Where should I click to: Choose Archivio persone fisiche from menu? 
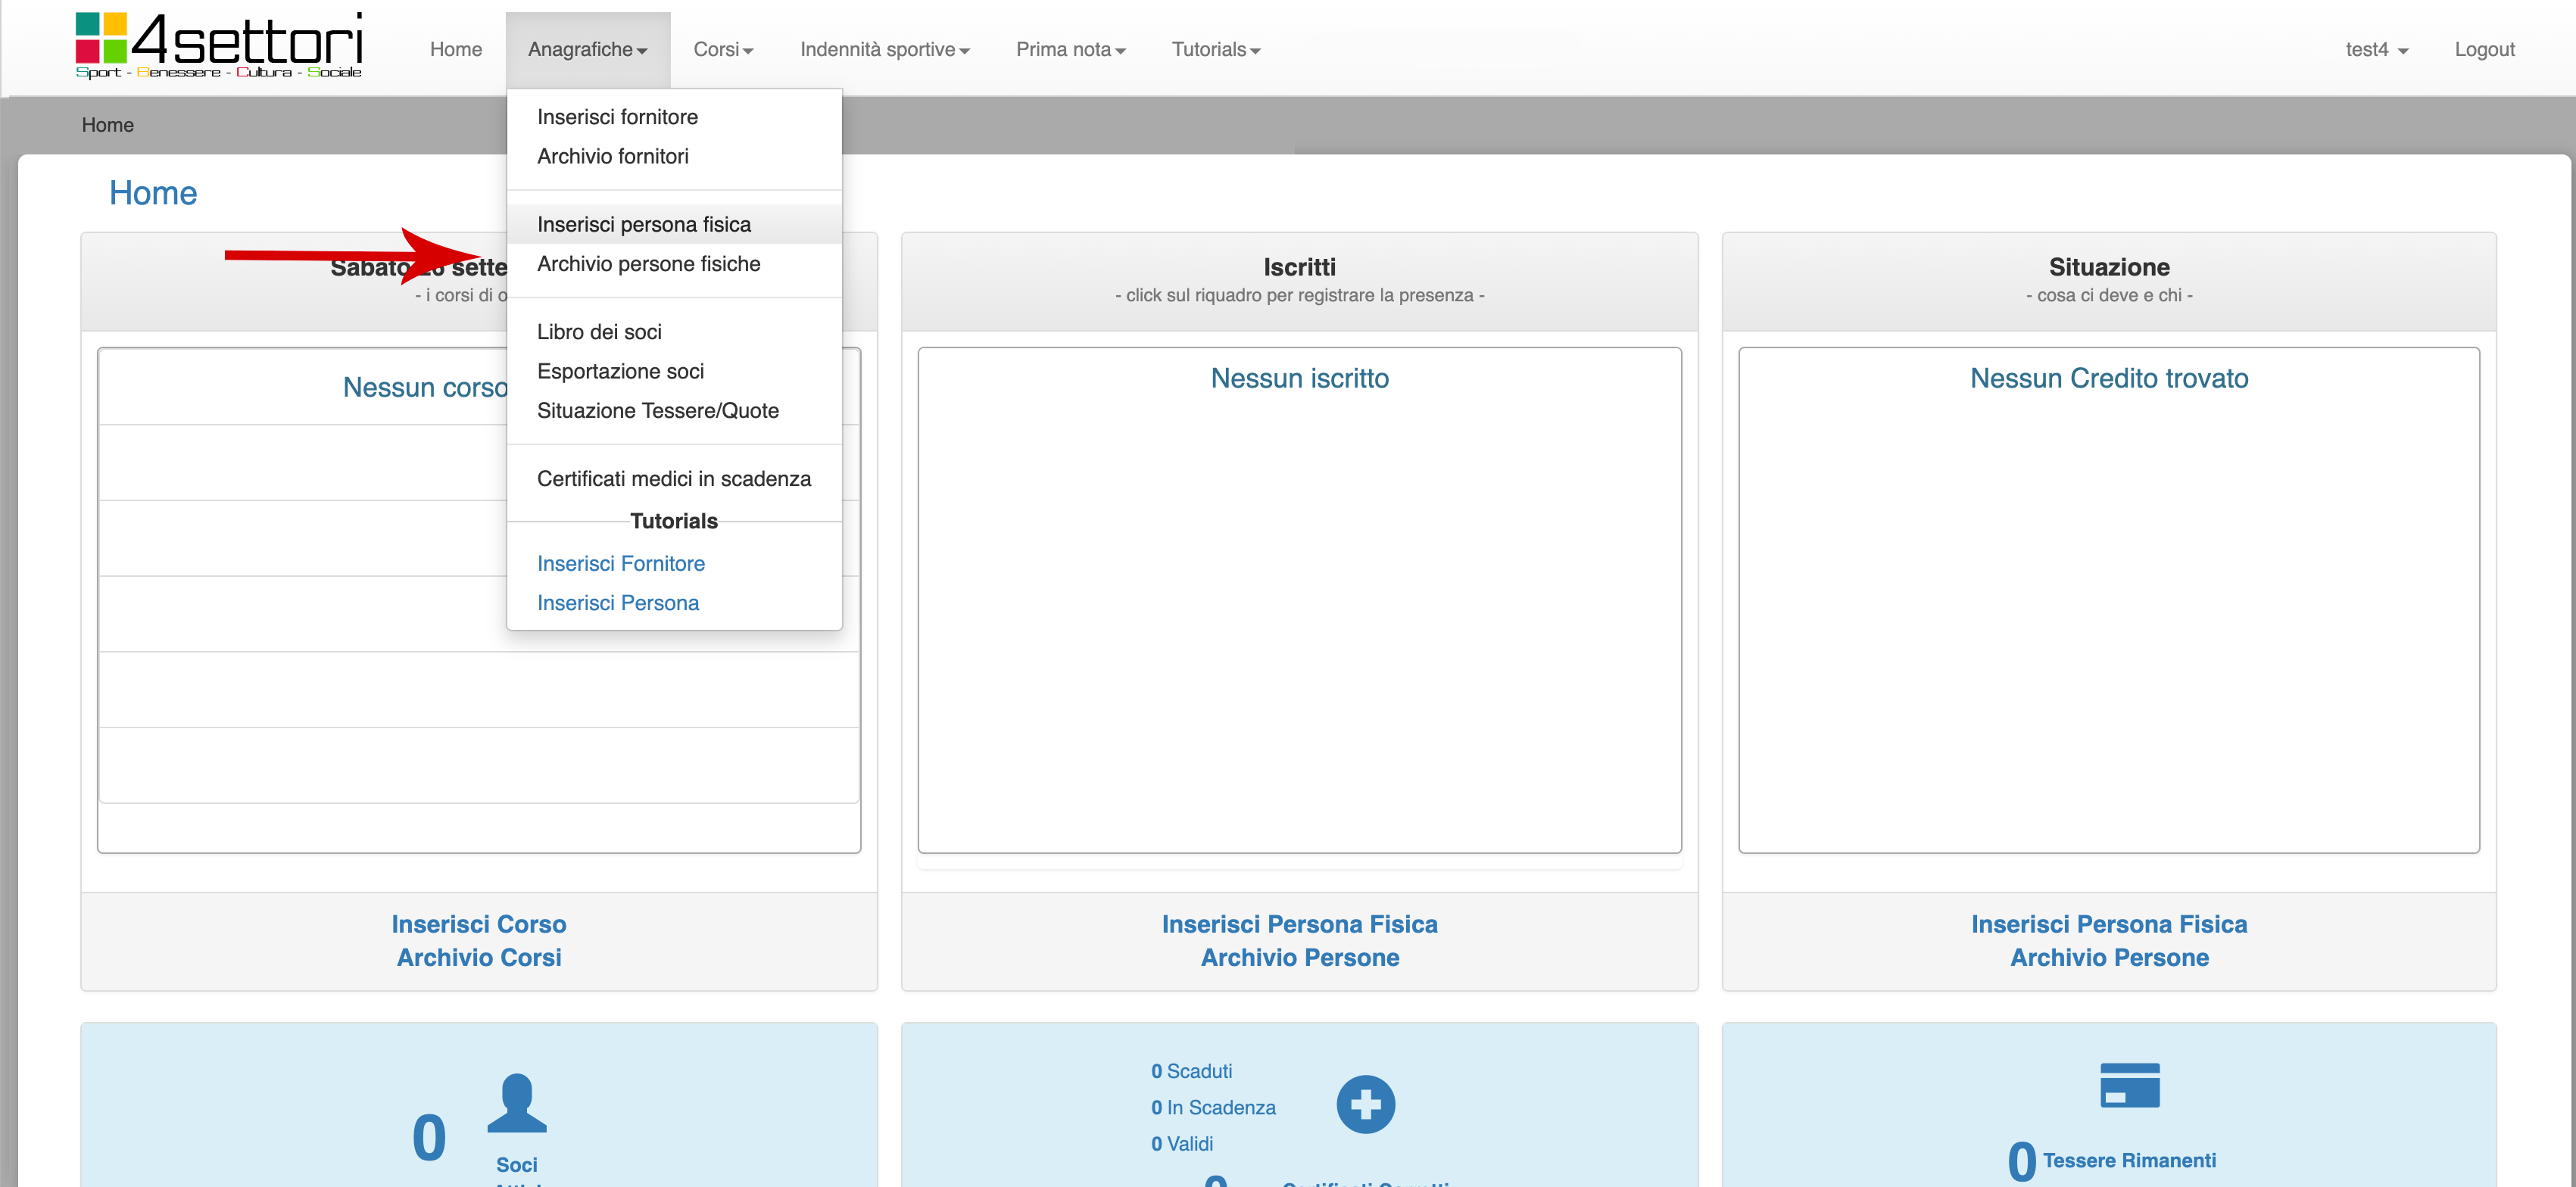tap(648, 263)
